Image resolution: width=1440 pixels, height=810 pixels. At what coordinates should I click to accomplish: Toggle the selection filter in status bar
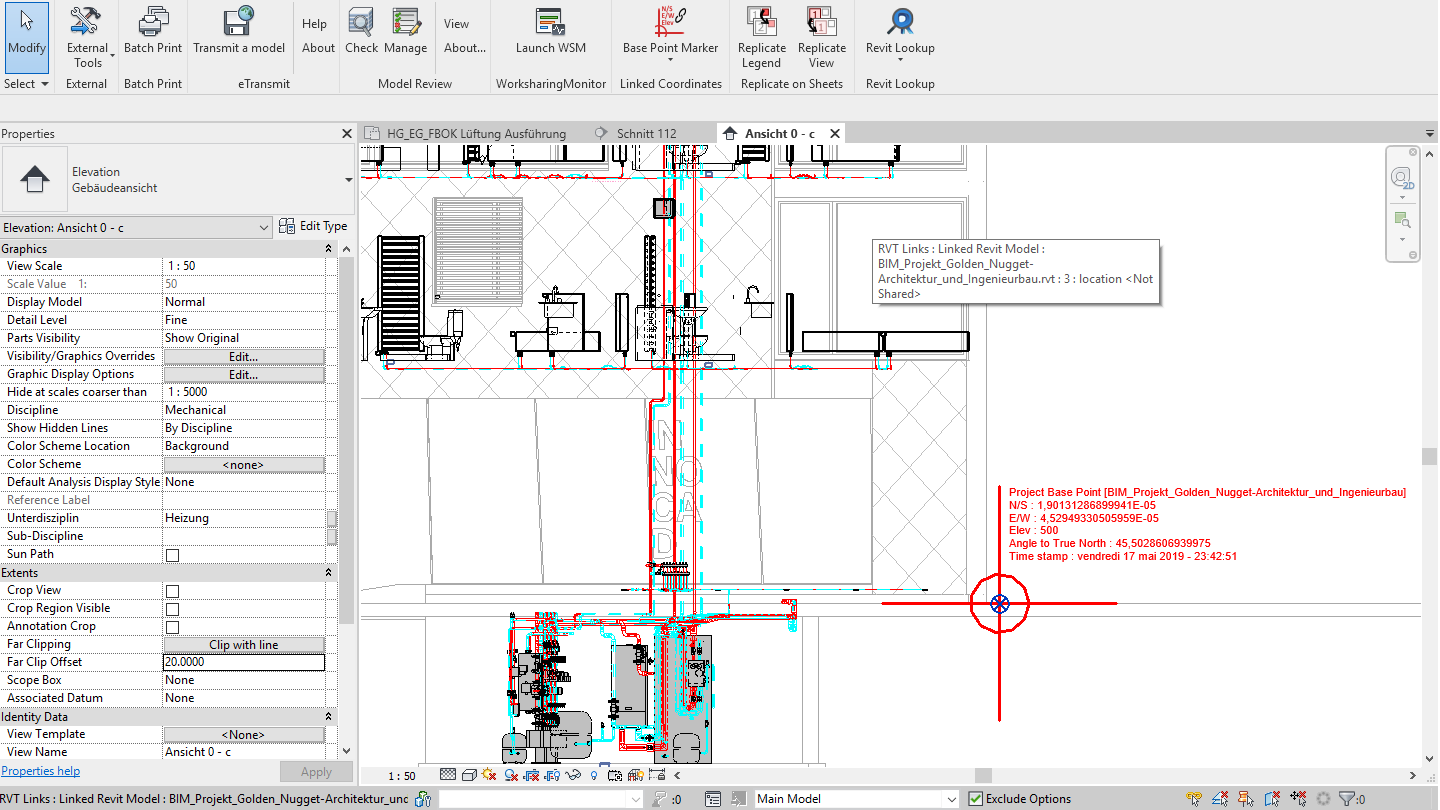coord(1347,798)
